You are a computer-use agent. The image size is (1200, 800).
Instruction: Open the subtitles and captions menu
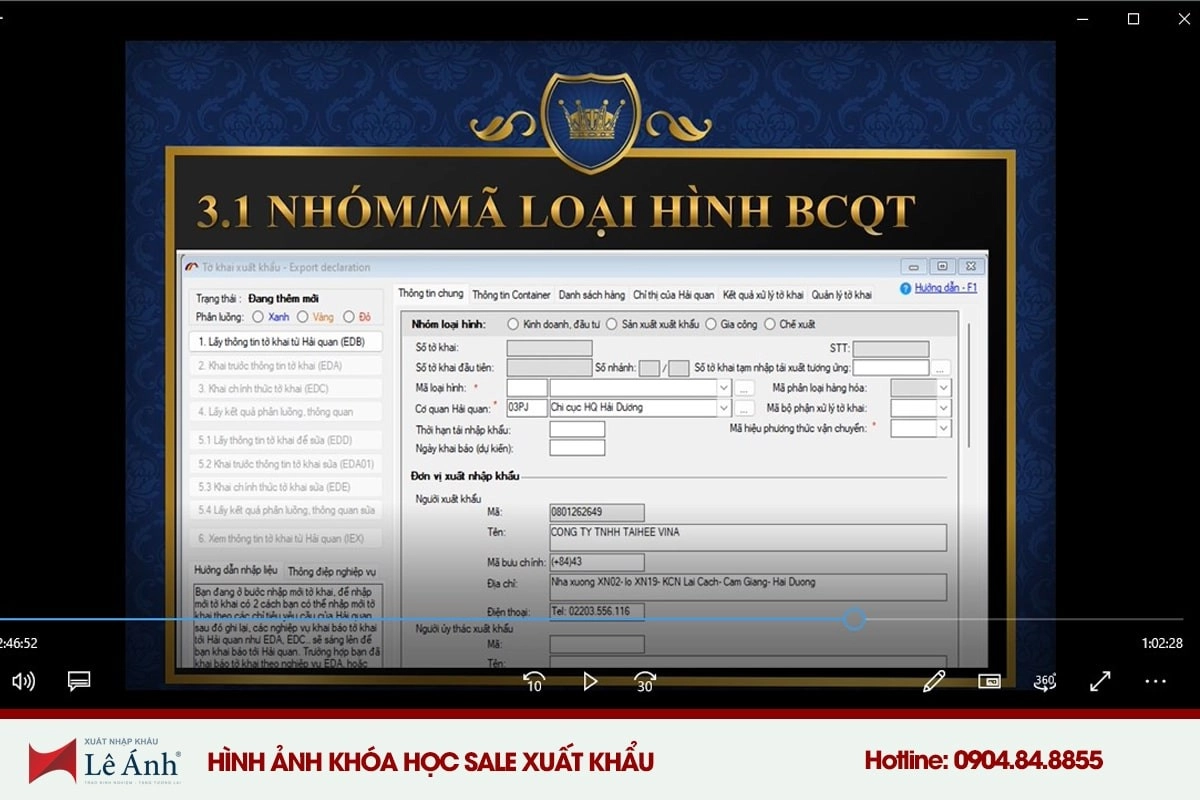tap(79, 681)
